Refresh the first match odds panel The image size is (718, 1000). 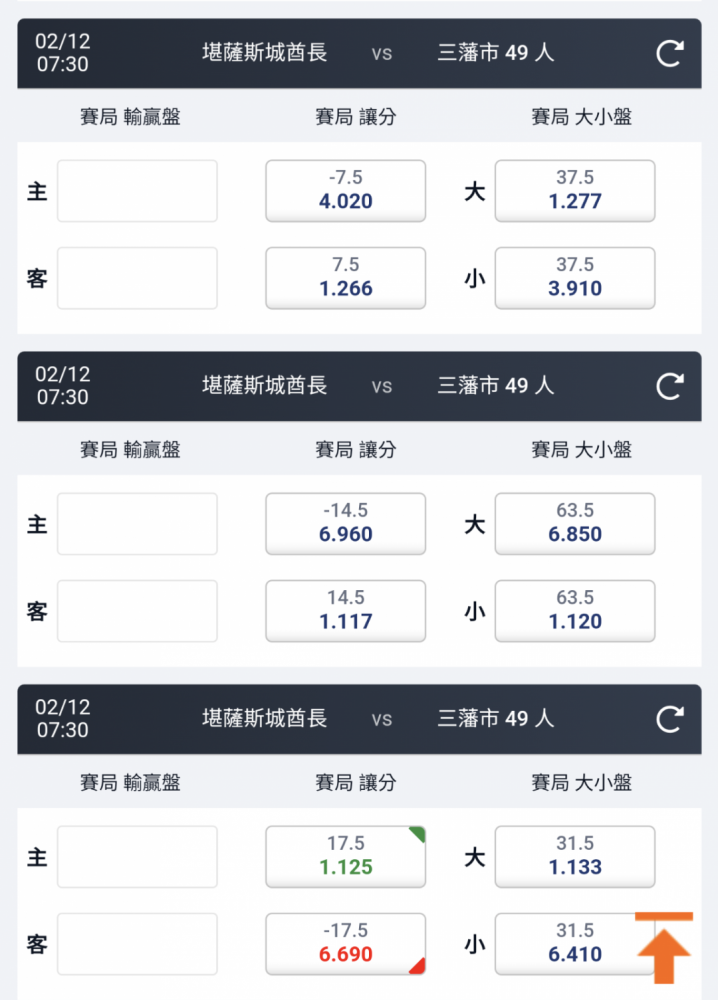coord(670,53)
